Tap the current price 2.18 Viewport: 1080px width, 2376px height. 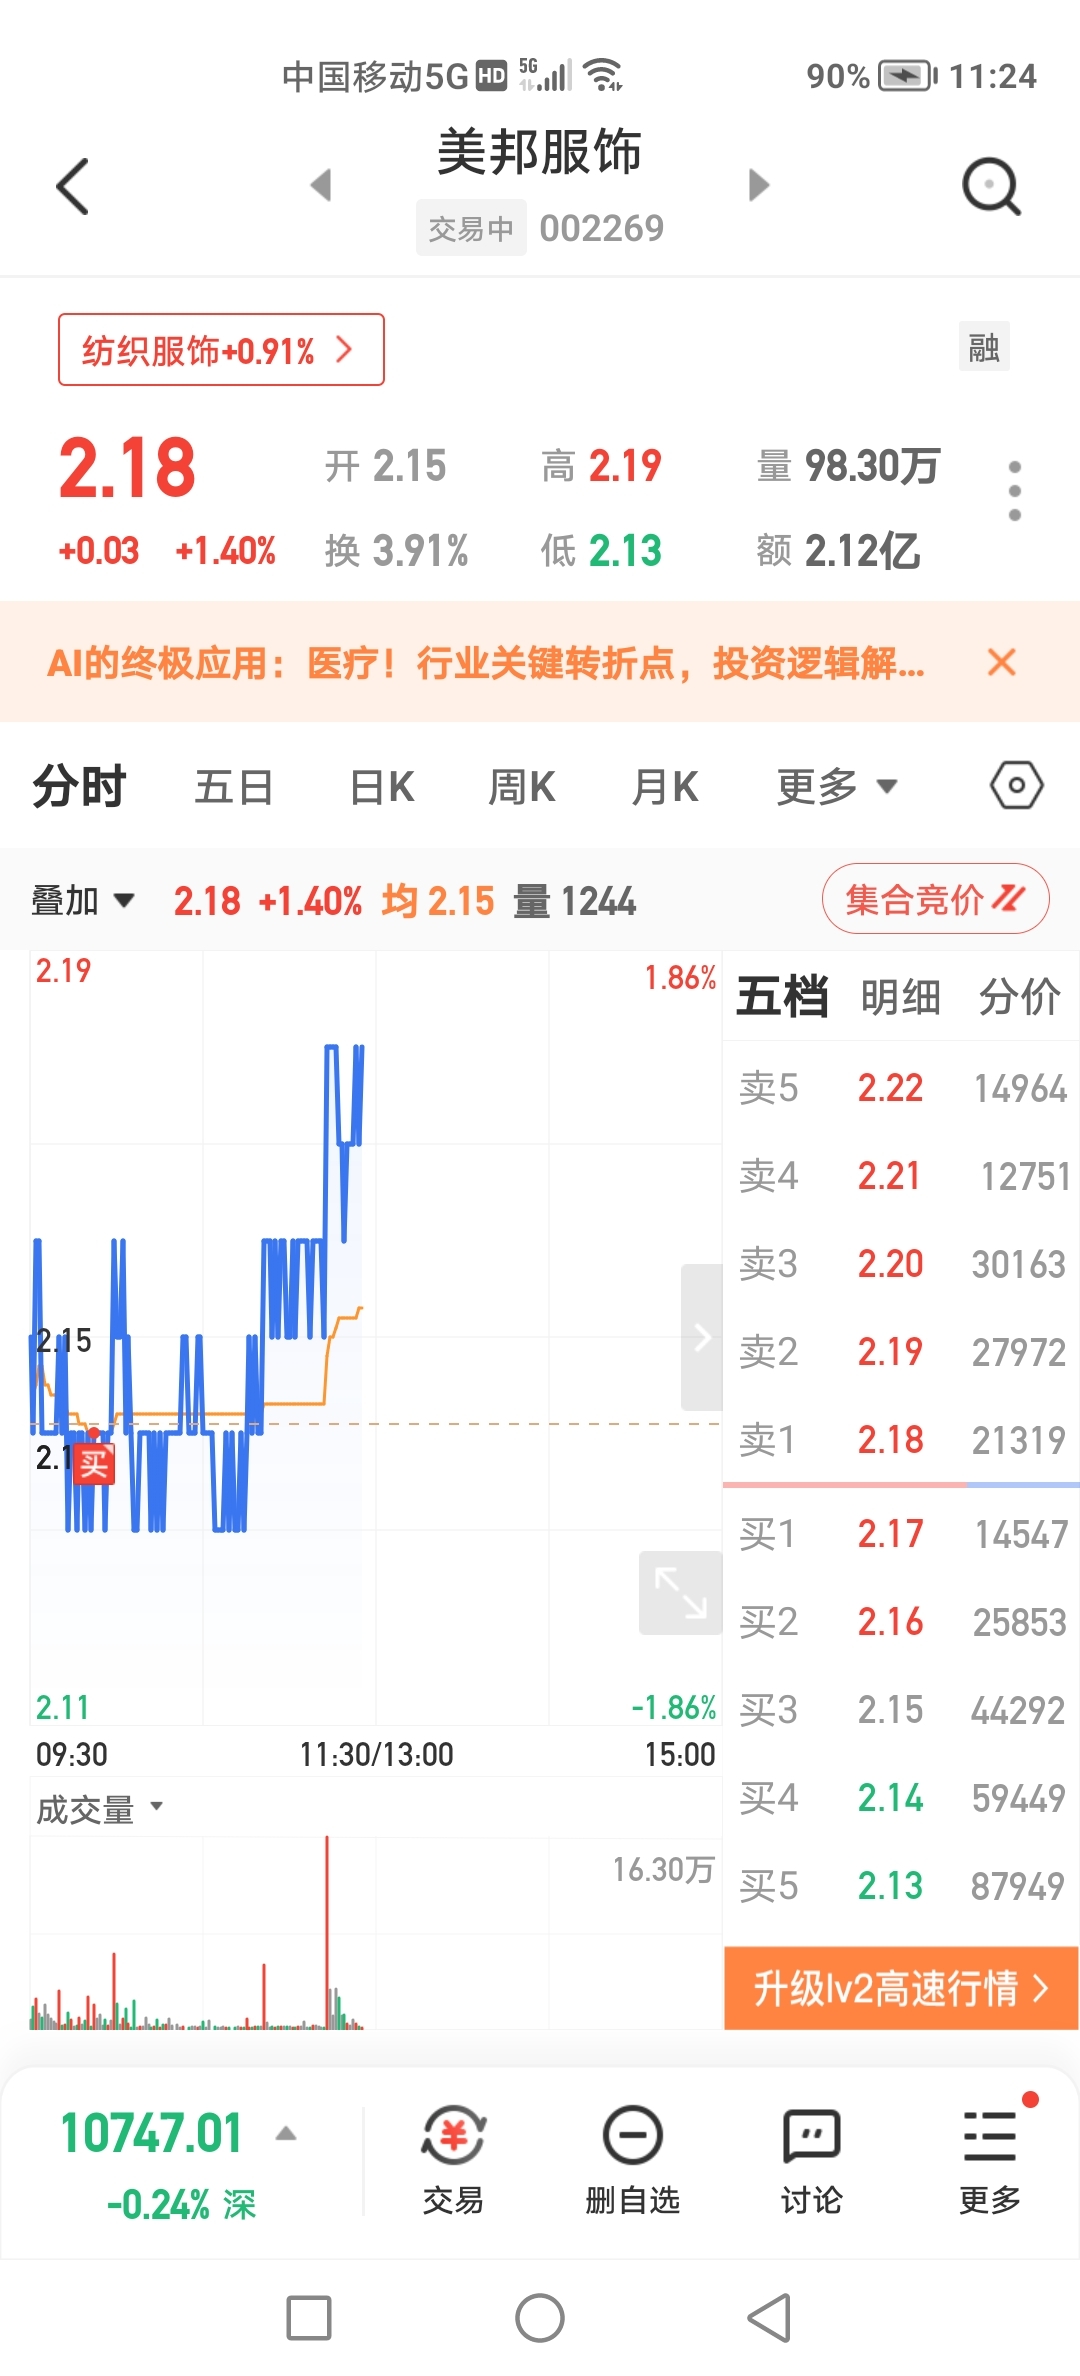pyautogui.click(x=127, y=468)
